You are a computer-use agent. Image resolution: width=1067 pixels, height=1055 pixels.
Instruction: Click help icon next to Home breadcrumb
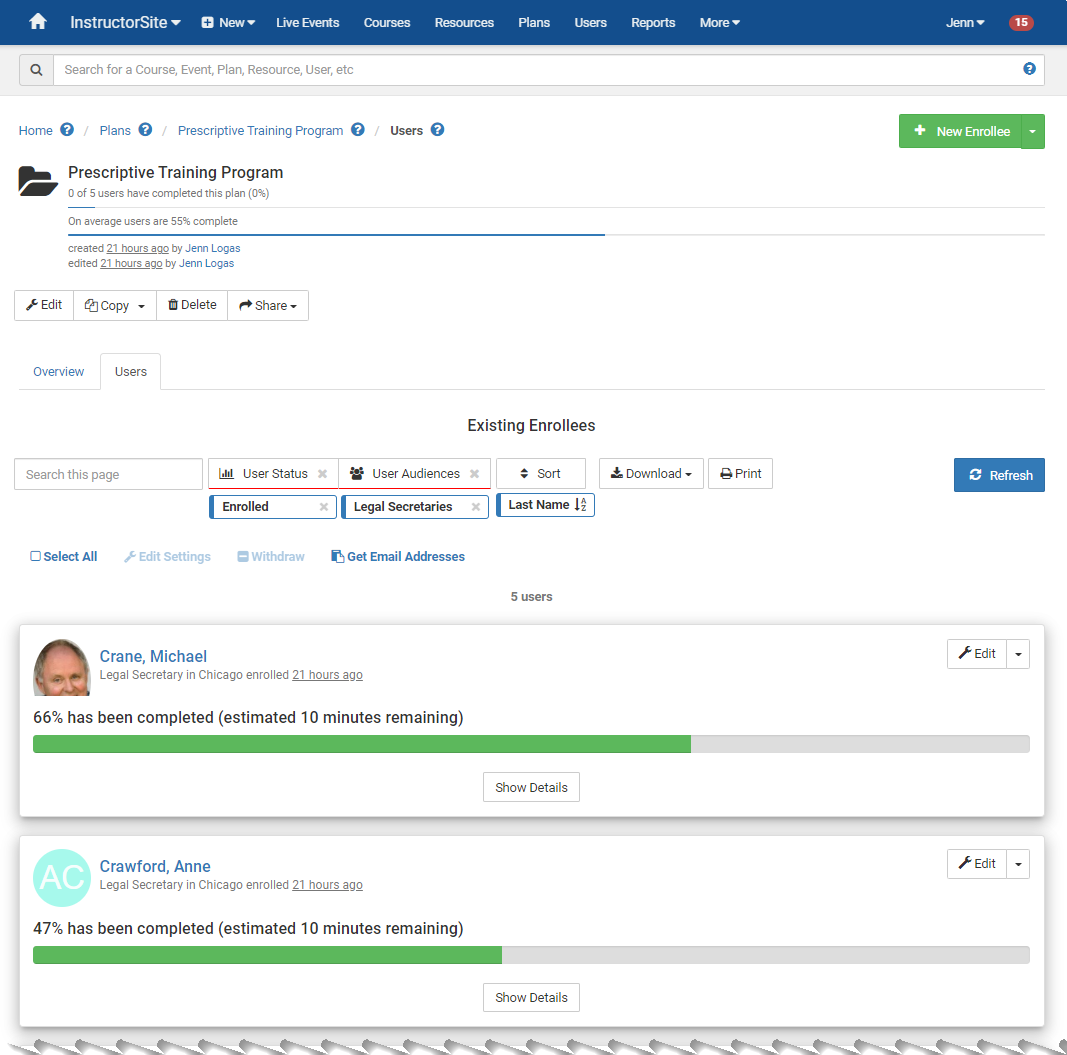pos(67,129)
